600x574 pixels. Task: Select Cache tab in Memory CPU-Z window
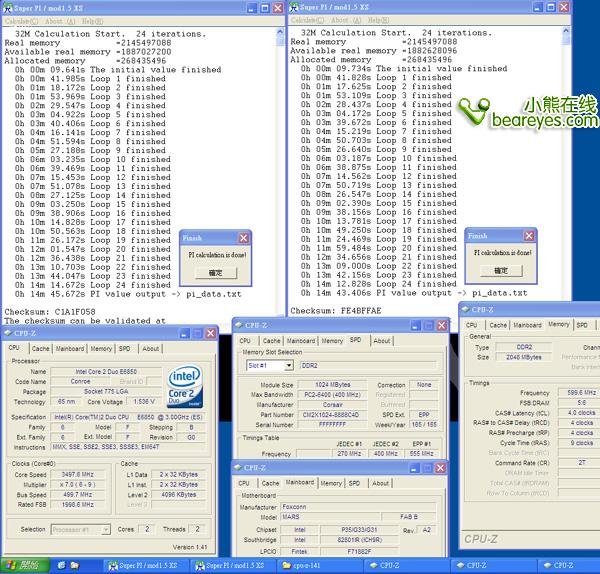[498, 325]
